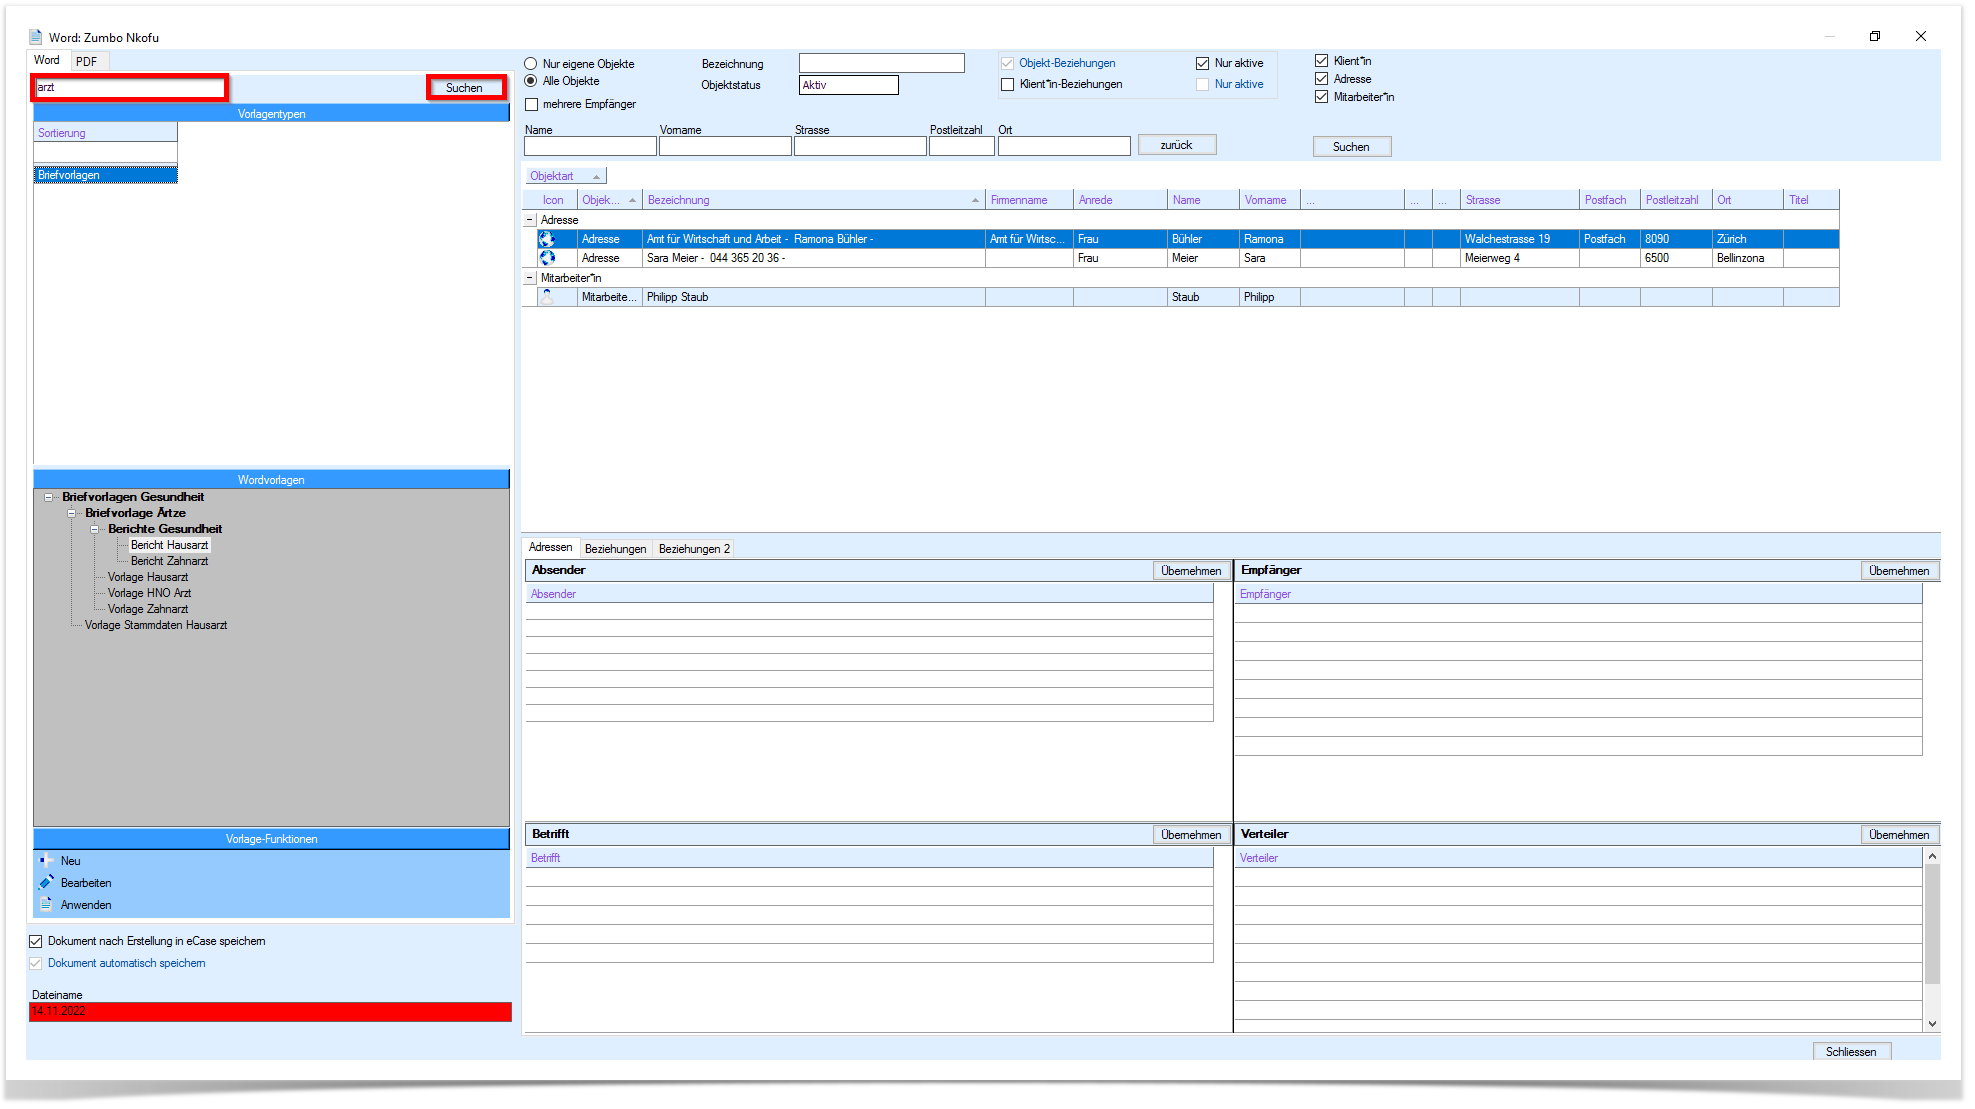Click address icon in Sara Meier row
The width and height of the screenshot is (1975, 1109).
547,258
